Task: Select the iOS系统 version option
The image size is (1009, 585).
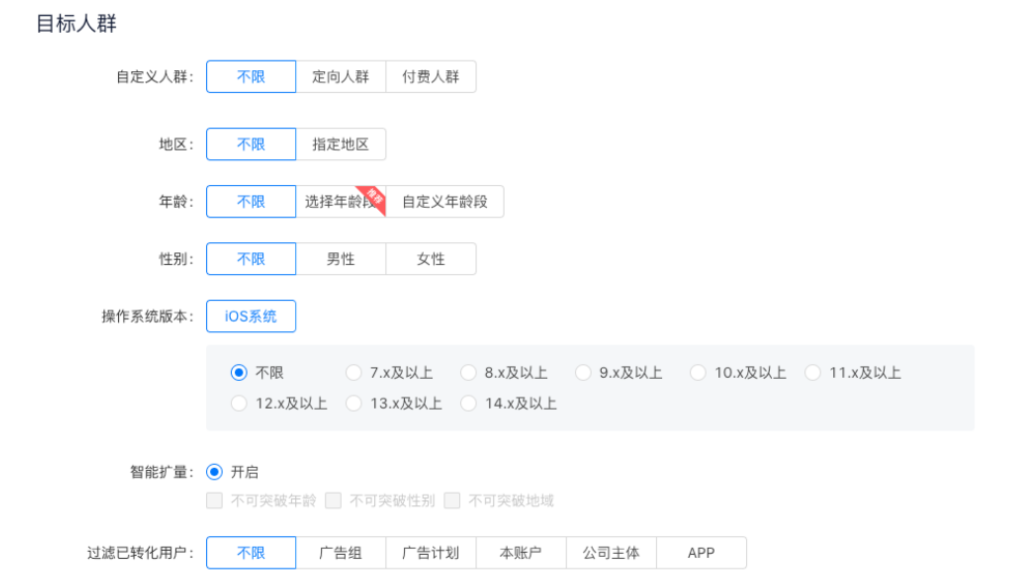Action: 250,315
